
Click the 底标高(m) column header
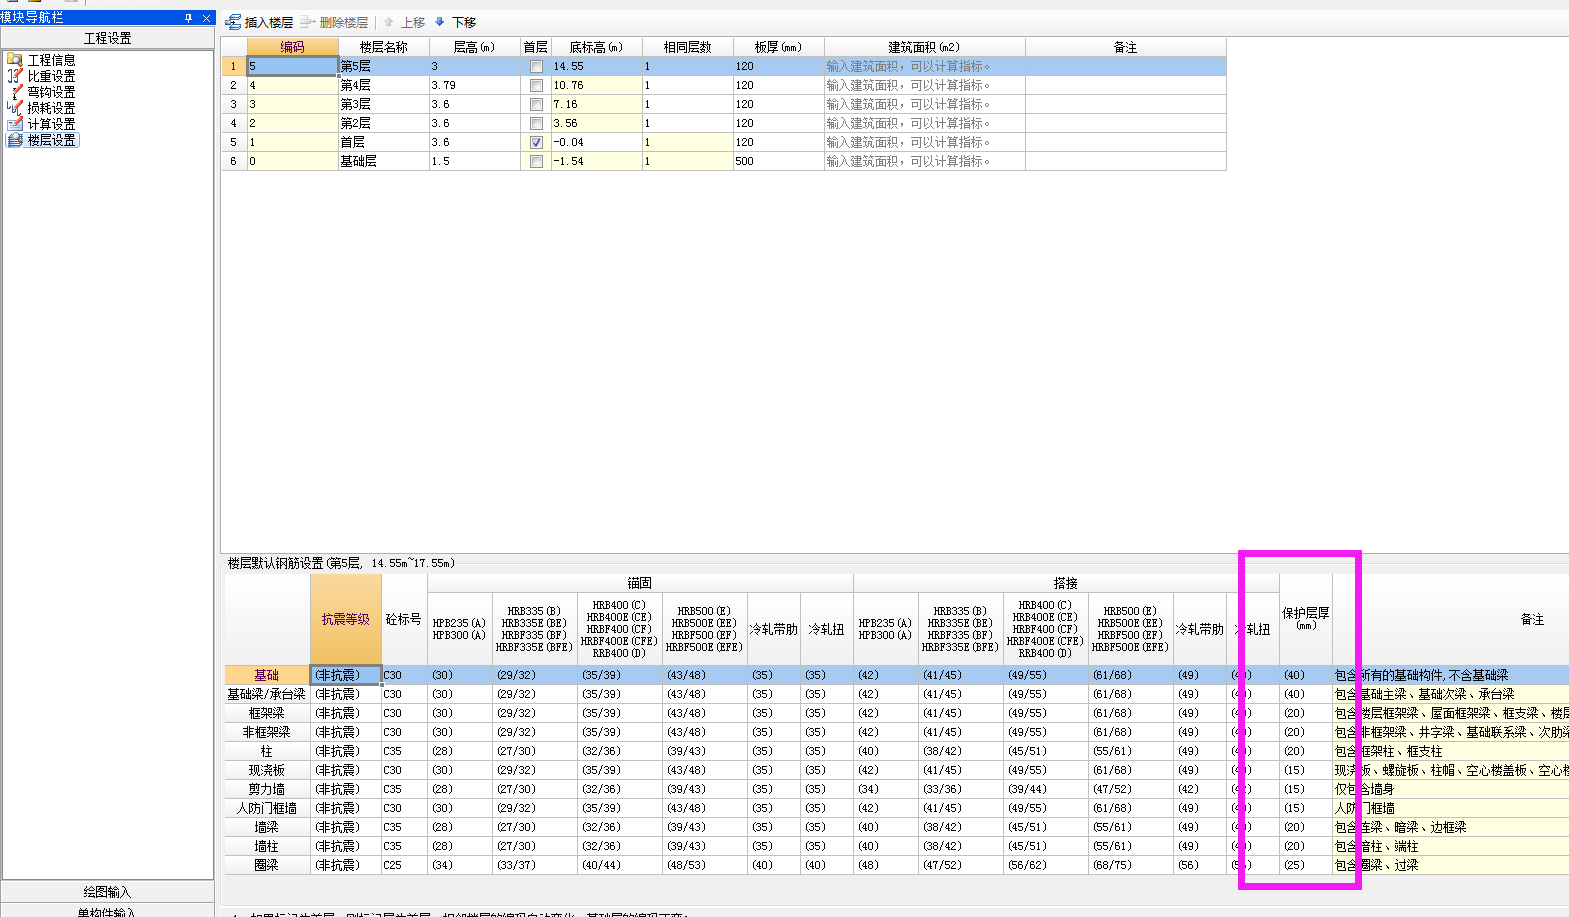[x=596, y=47]
